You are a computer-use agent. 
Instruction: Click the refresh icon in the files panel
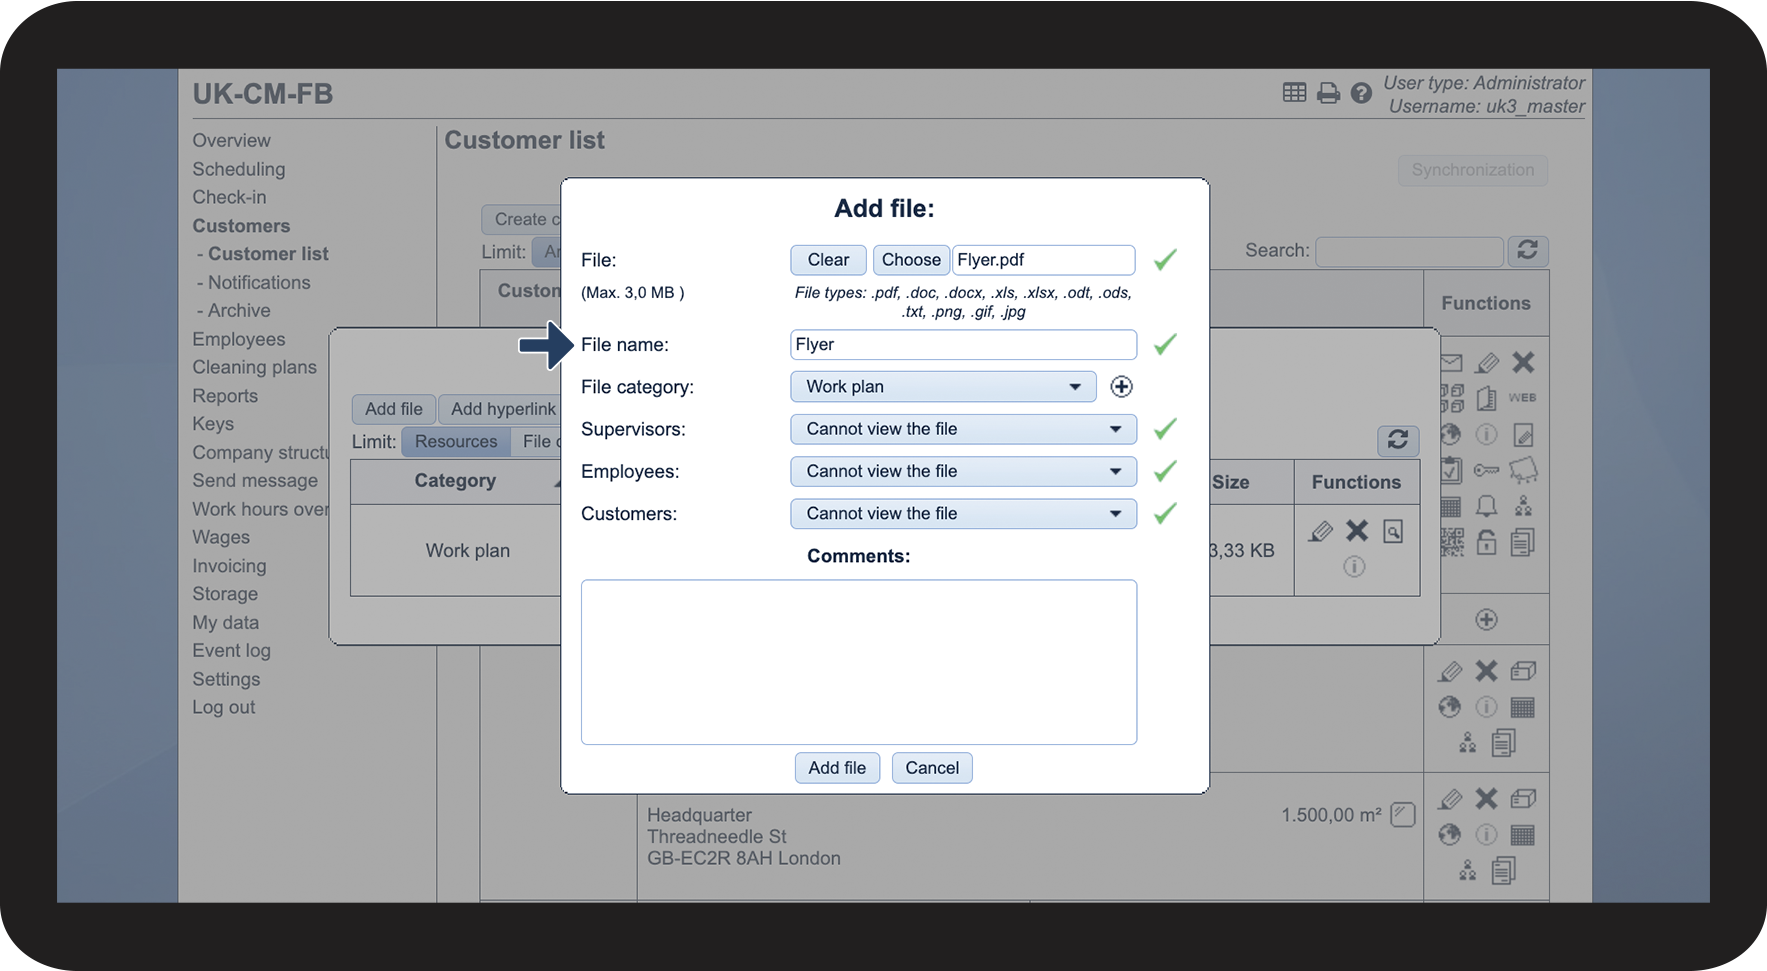coord(1398,440)
